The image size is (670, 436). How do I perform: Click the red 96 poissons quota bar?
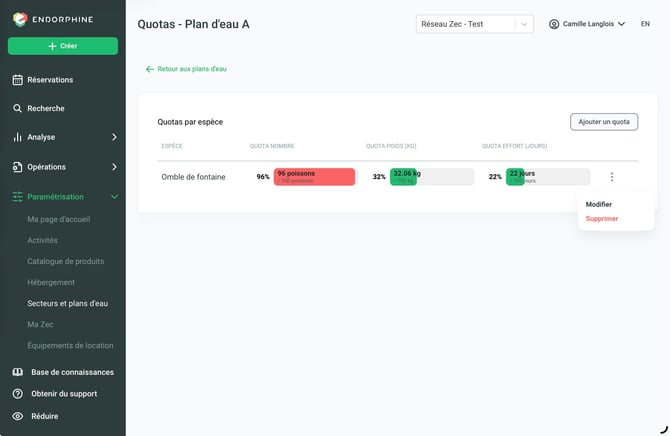coord(314,177)
